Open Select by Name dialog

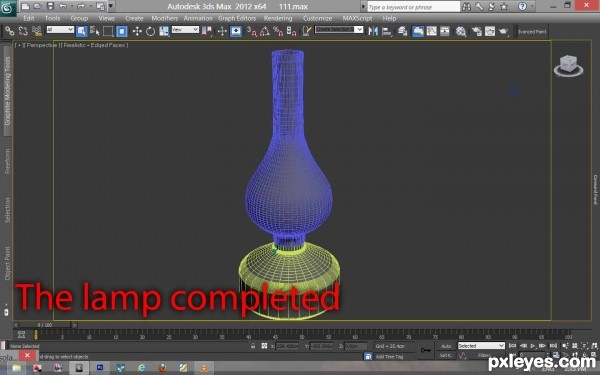click(95, 31)
